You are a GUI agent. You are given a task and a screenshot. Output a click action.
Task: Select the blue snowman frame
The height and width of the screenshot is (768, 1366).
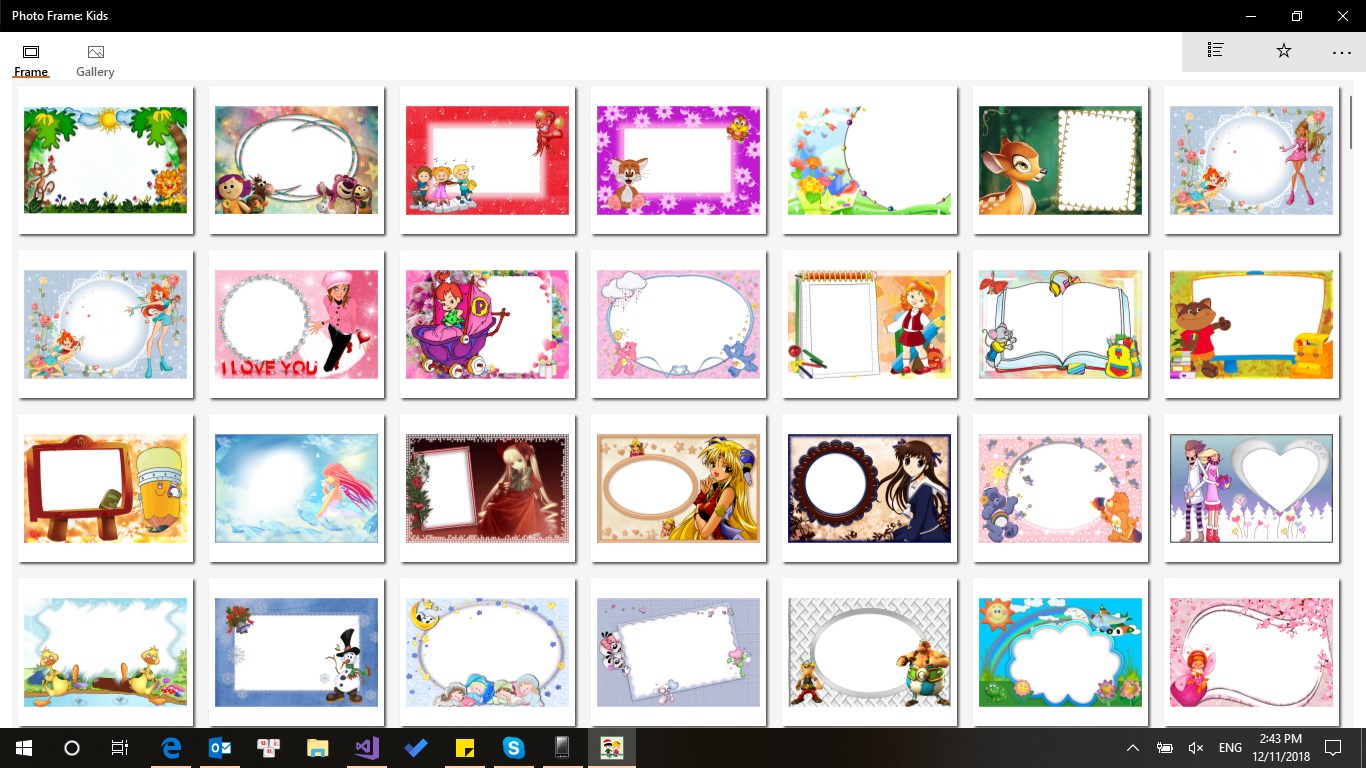[297, 652]
